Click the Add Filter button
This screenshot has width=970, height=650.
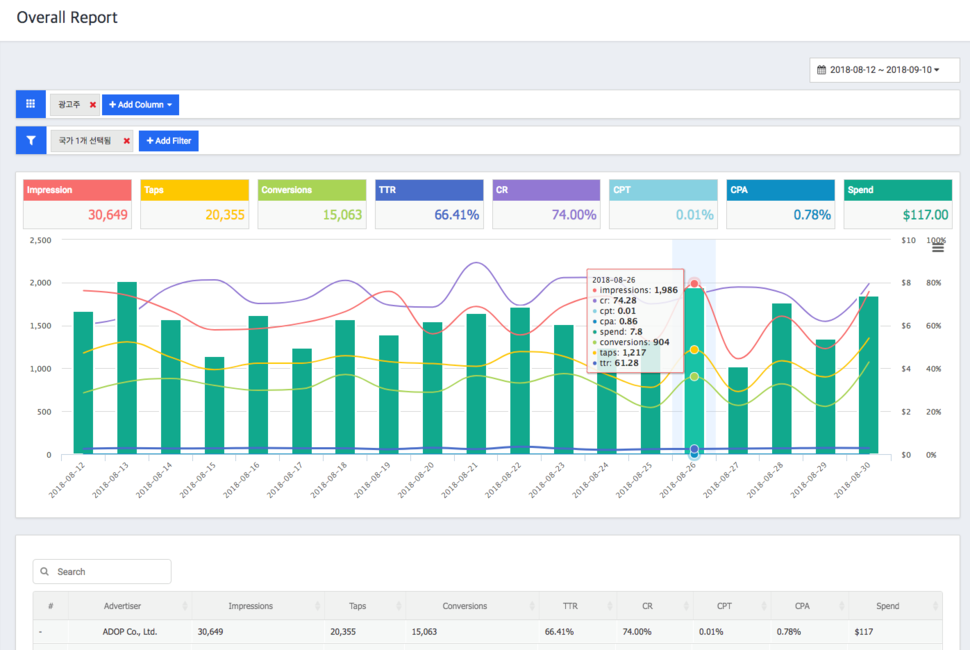[x=168, y=141]
